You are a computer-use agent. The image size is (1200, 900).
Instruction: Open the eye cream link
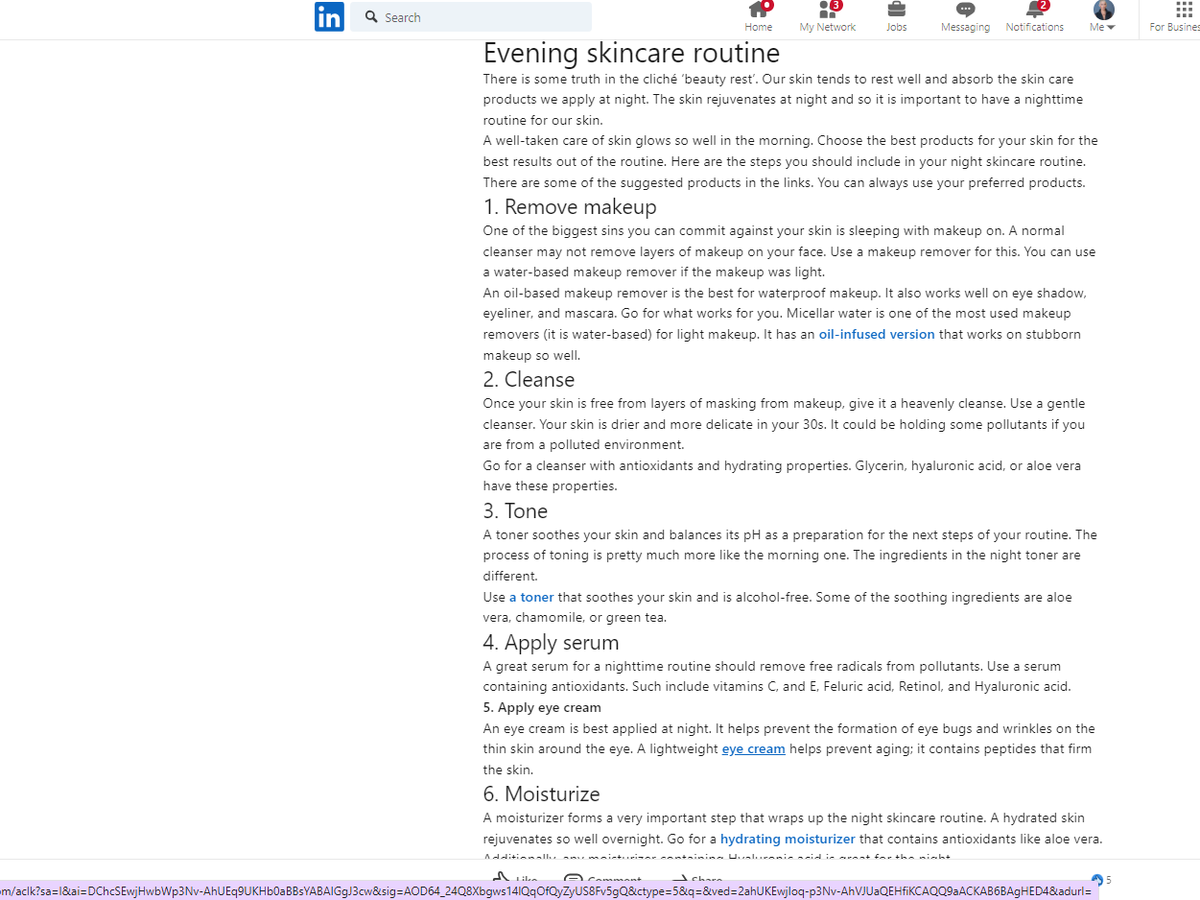coord(753,749)
